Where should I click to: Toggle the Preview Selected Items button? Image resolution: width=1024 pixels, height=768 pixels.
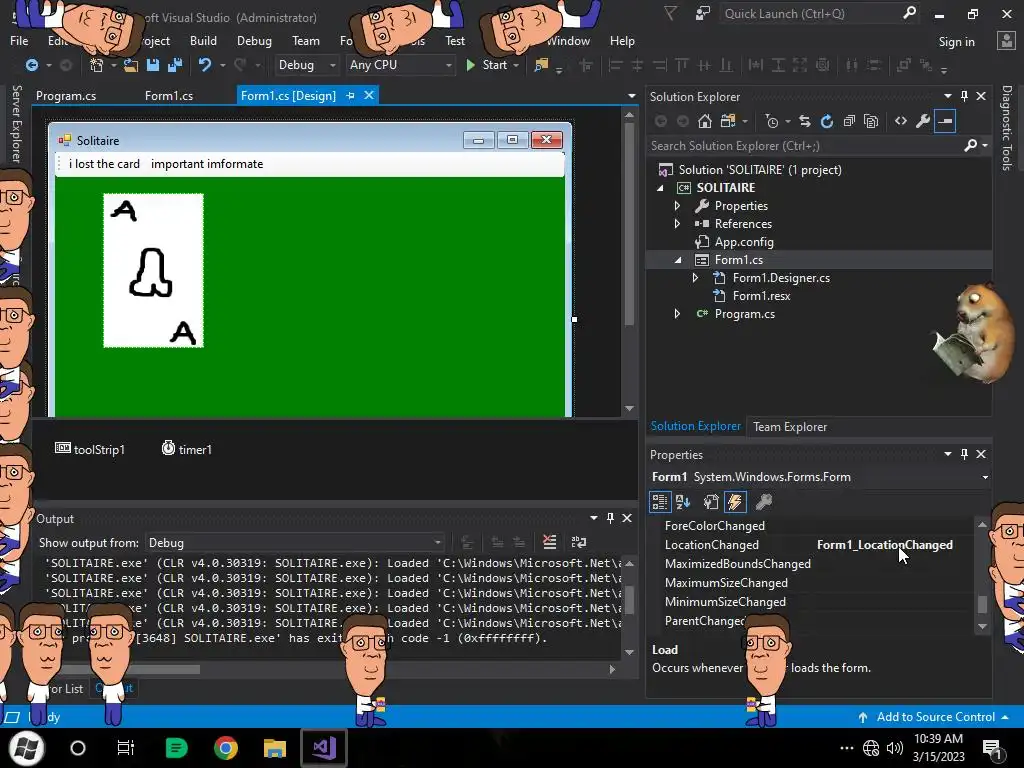(x=945, y=121)
